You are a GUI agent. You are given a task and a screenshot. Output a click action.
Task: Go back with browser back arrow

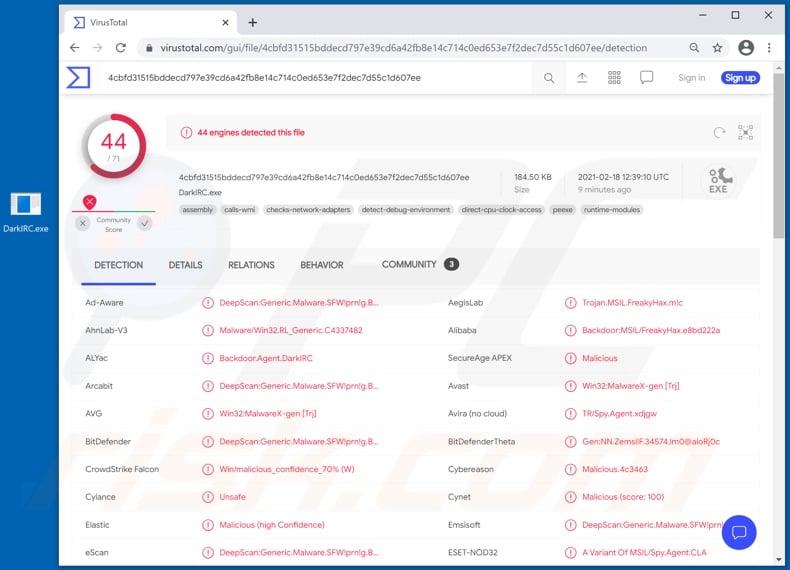75,48
